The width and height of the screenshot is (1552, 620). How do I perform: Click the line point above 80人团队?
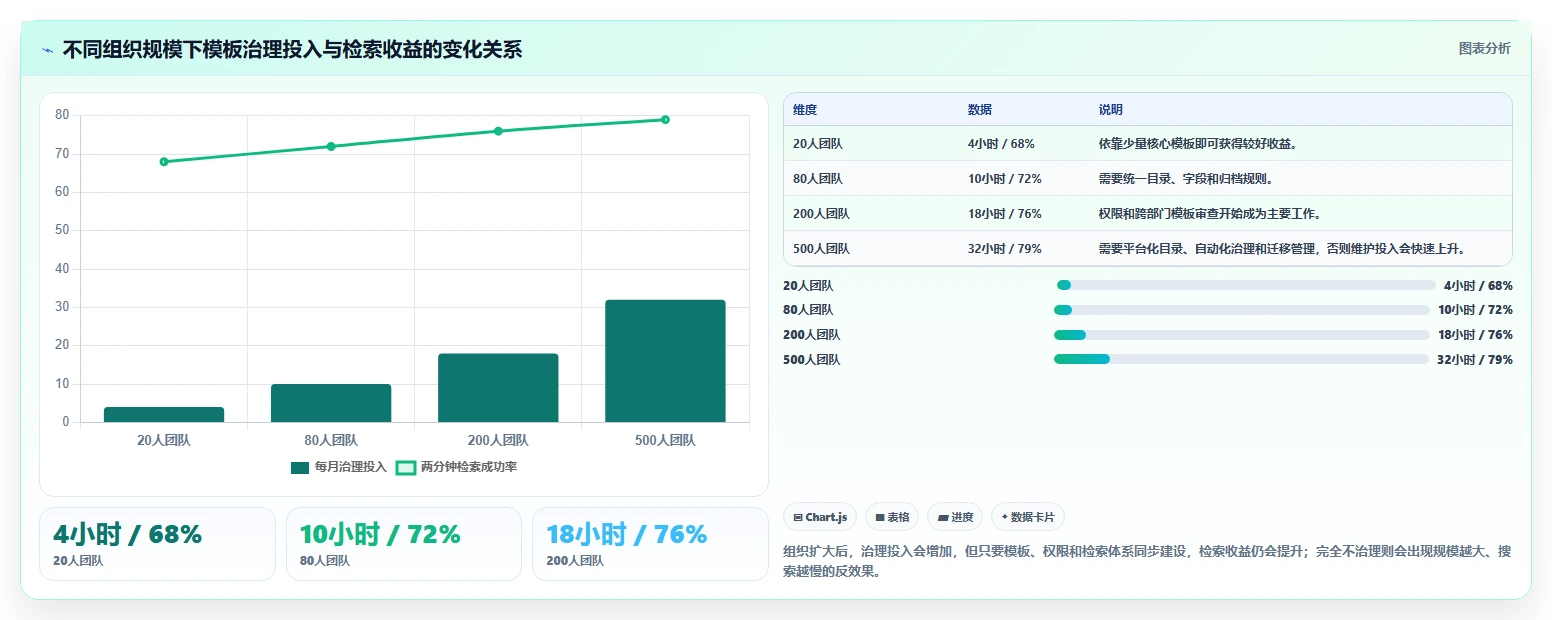(331, 146)
